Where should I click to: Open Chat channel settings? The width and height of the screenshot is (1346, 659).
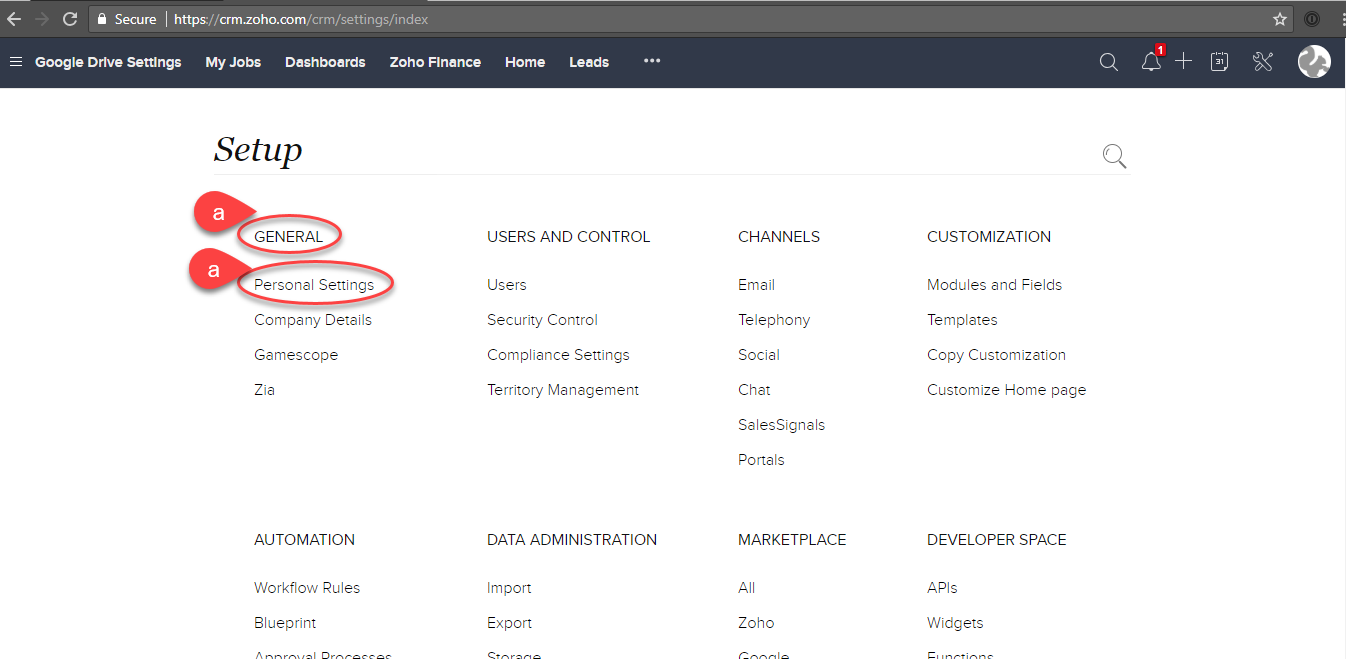coord(754,390)
